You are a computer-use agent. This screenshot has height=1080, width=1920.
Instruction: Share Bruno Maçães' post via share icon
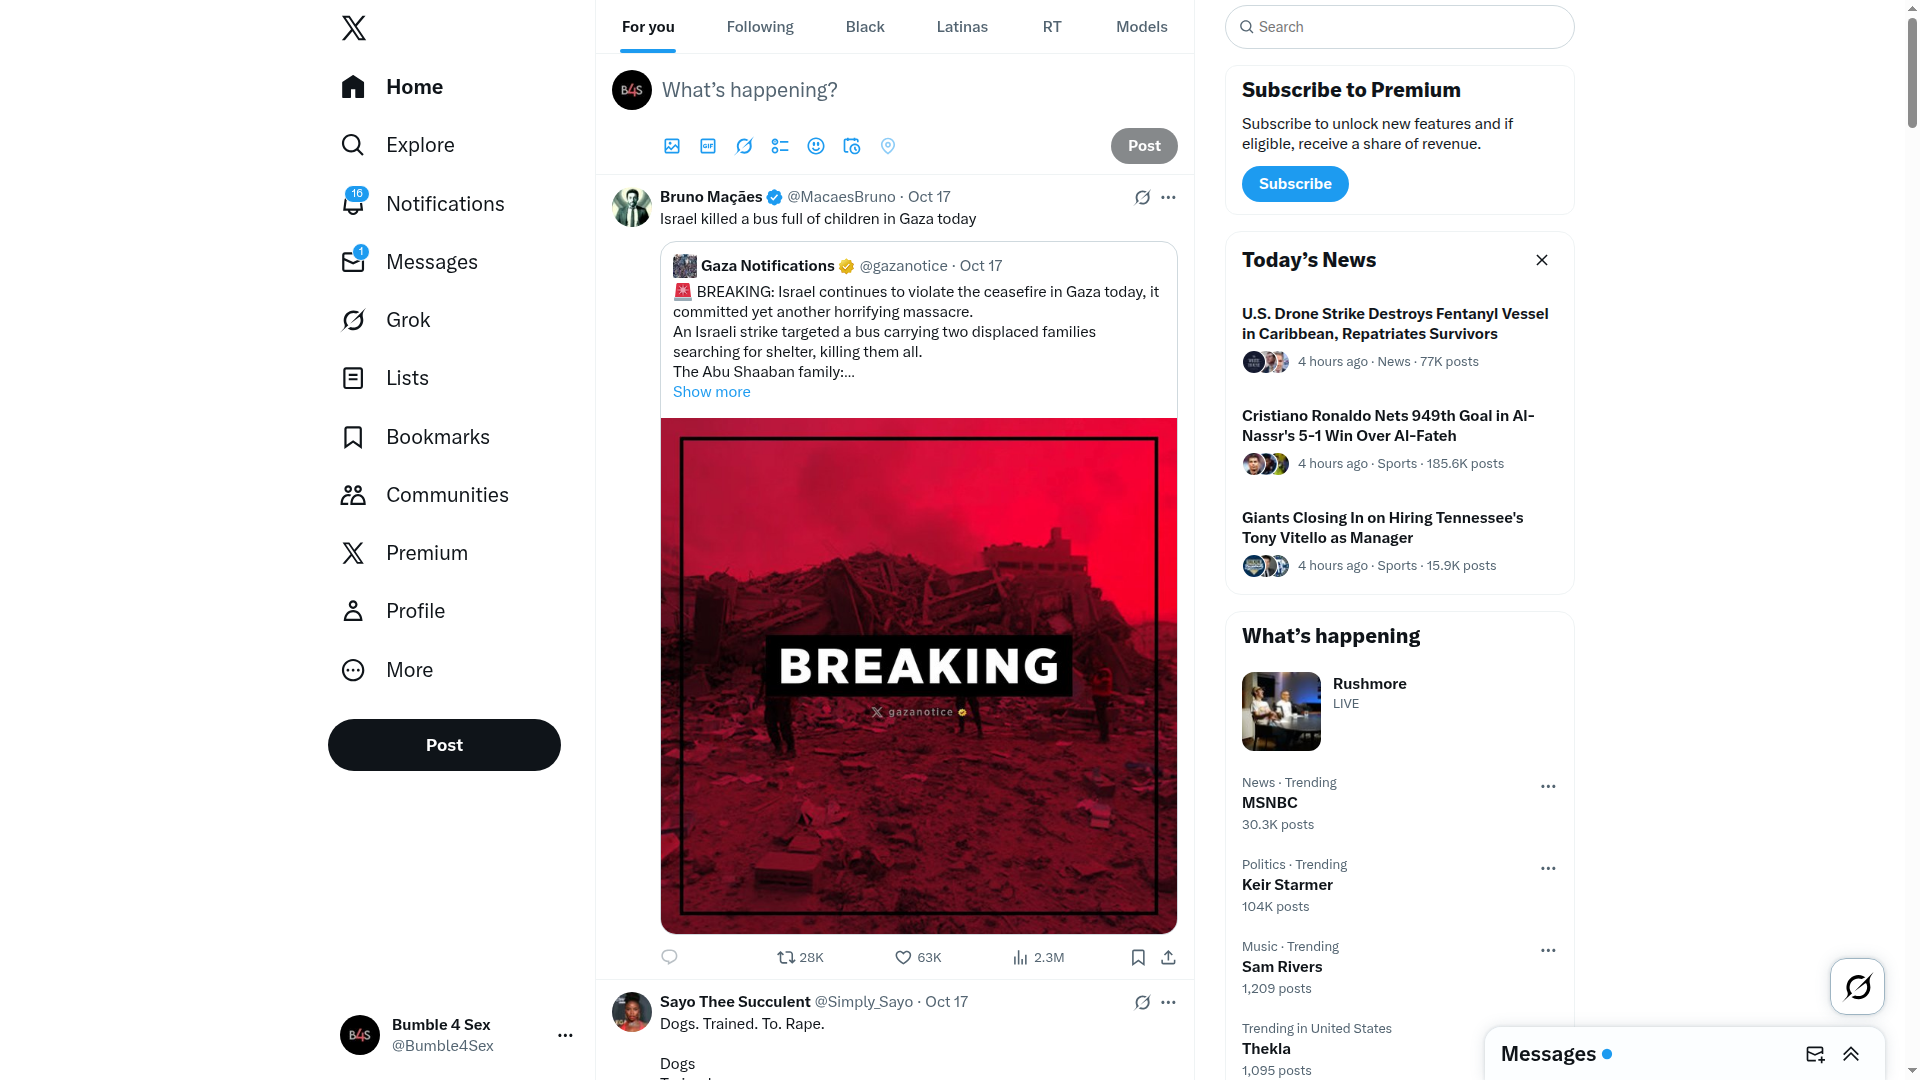tap(1168, 958)
